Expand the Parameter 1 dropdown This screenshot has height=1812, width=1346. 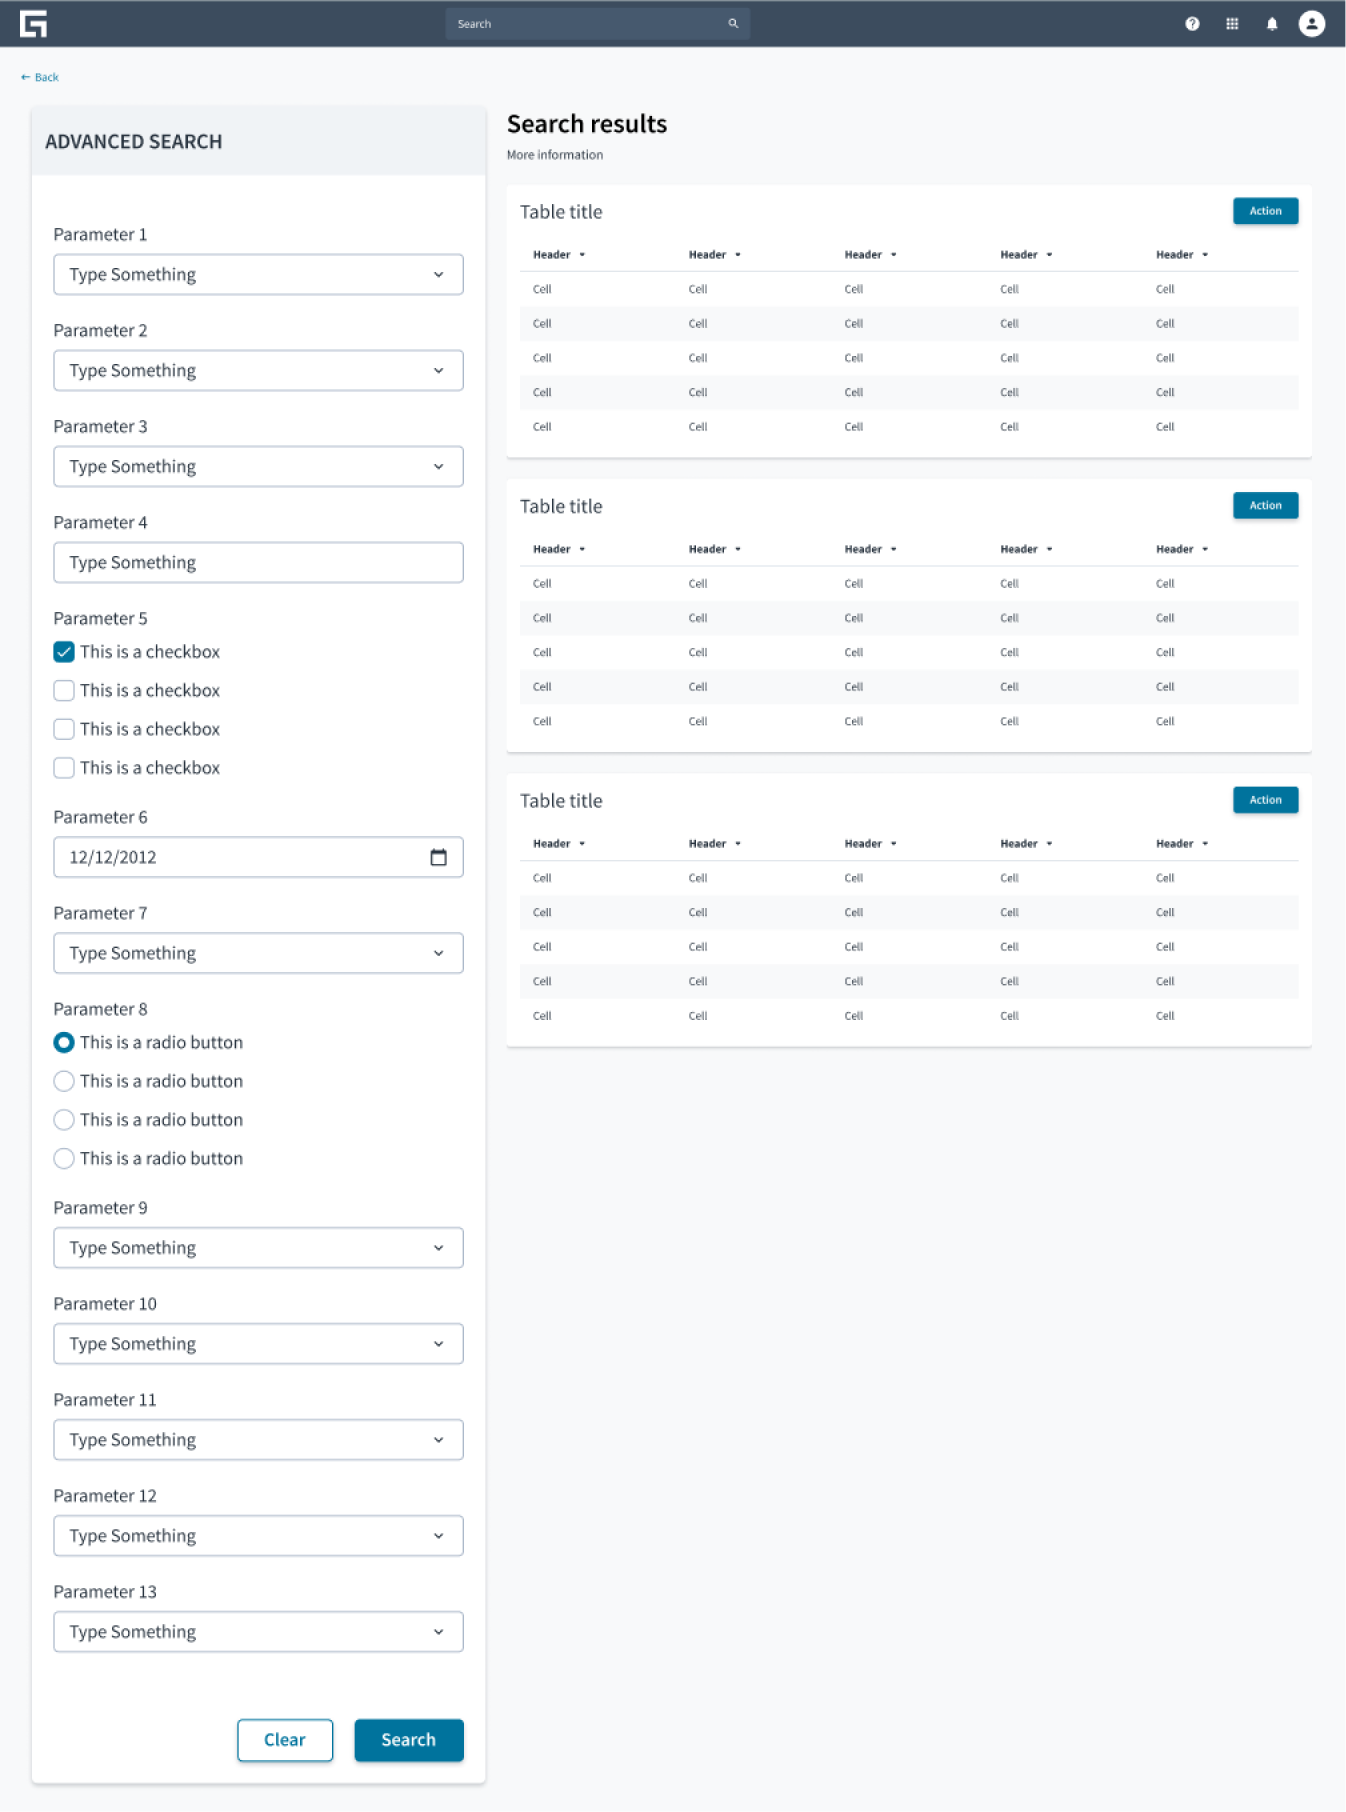coord(258,274)
